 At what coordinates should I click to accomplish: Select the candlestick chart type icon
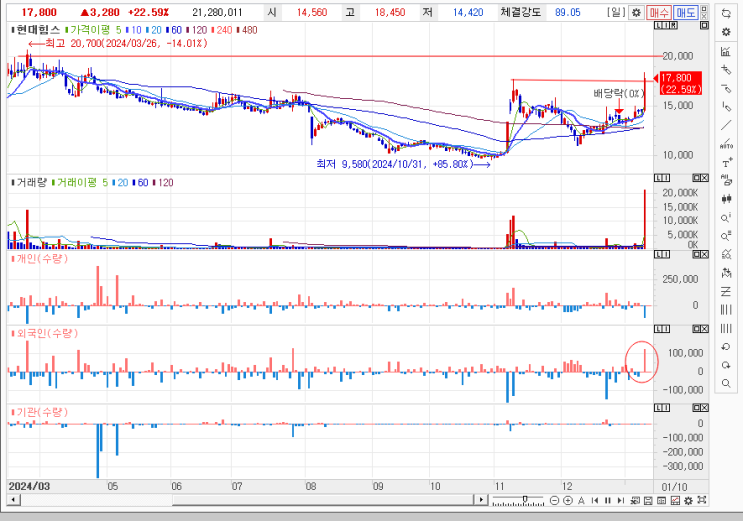(x=726, y=199)
